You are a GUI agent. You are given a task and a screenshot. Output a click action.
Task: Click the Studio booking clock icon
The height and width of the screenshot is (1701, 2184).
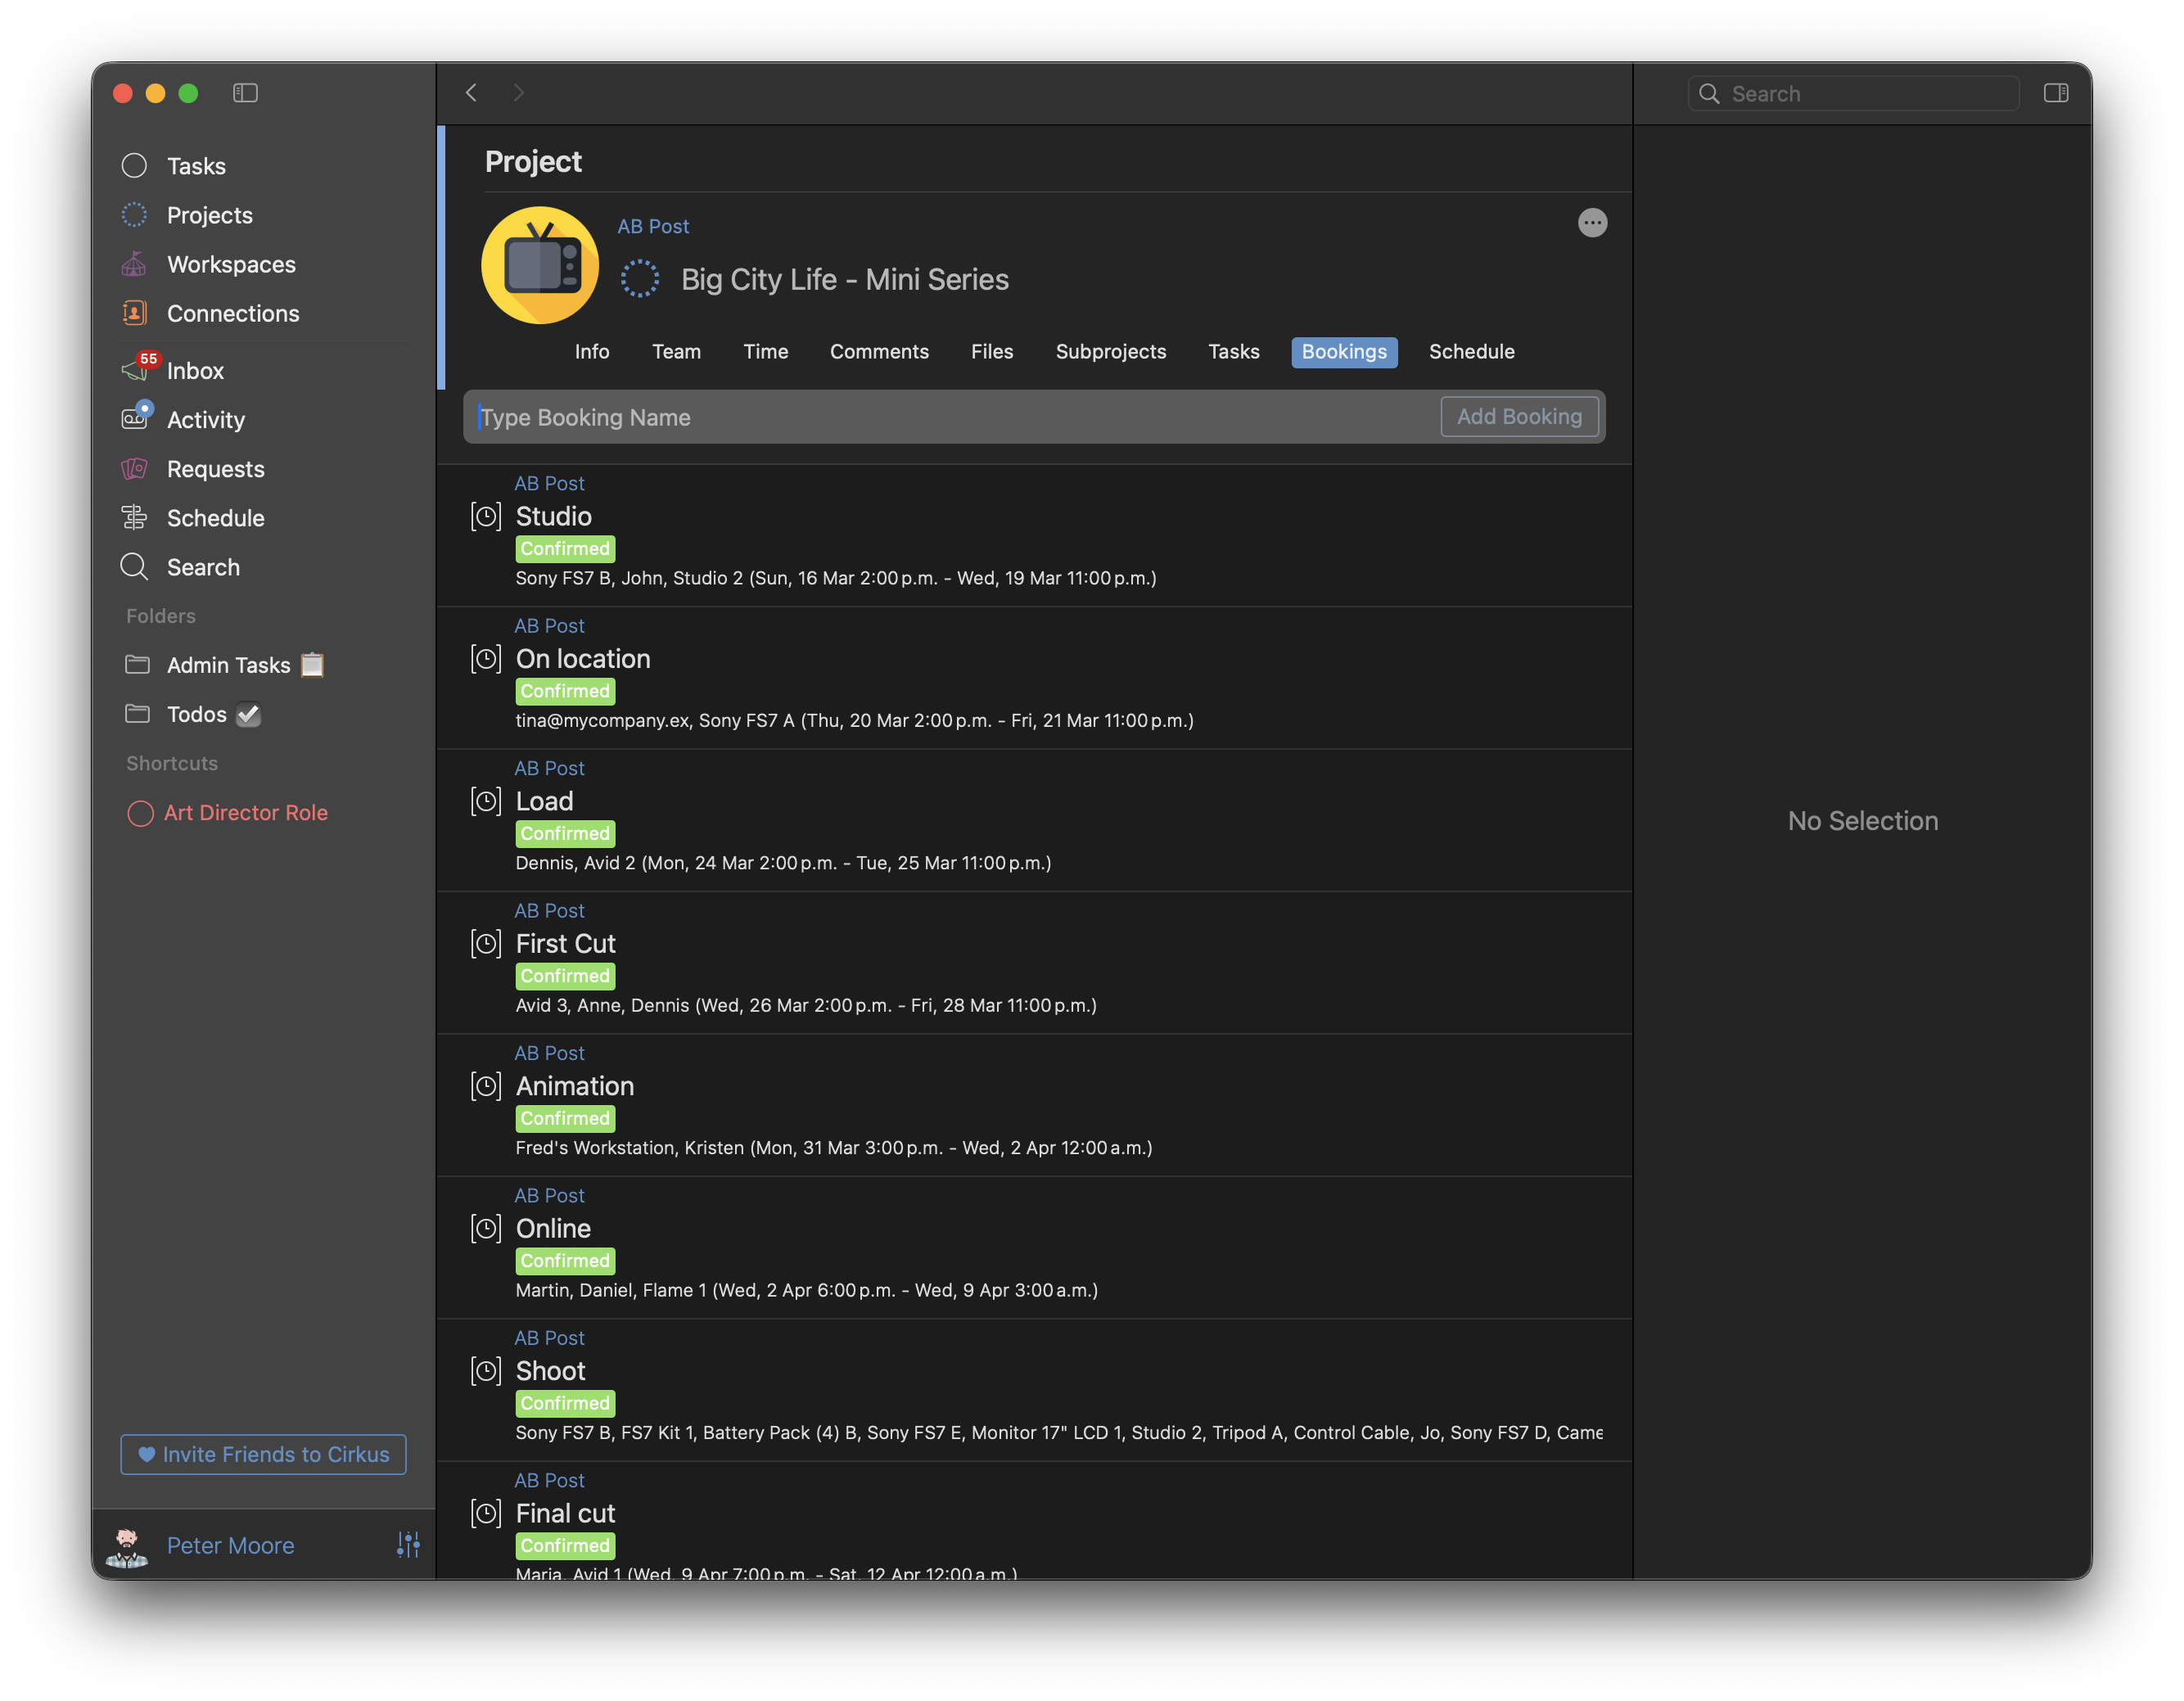pyautogui.click(x=486, y=517)
